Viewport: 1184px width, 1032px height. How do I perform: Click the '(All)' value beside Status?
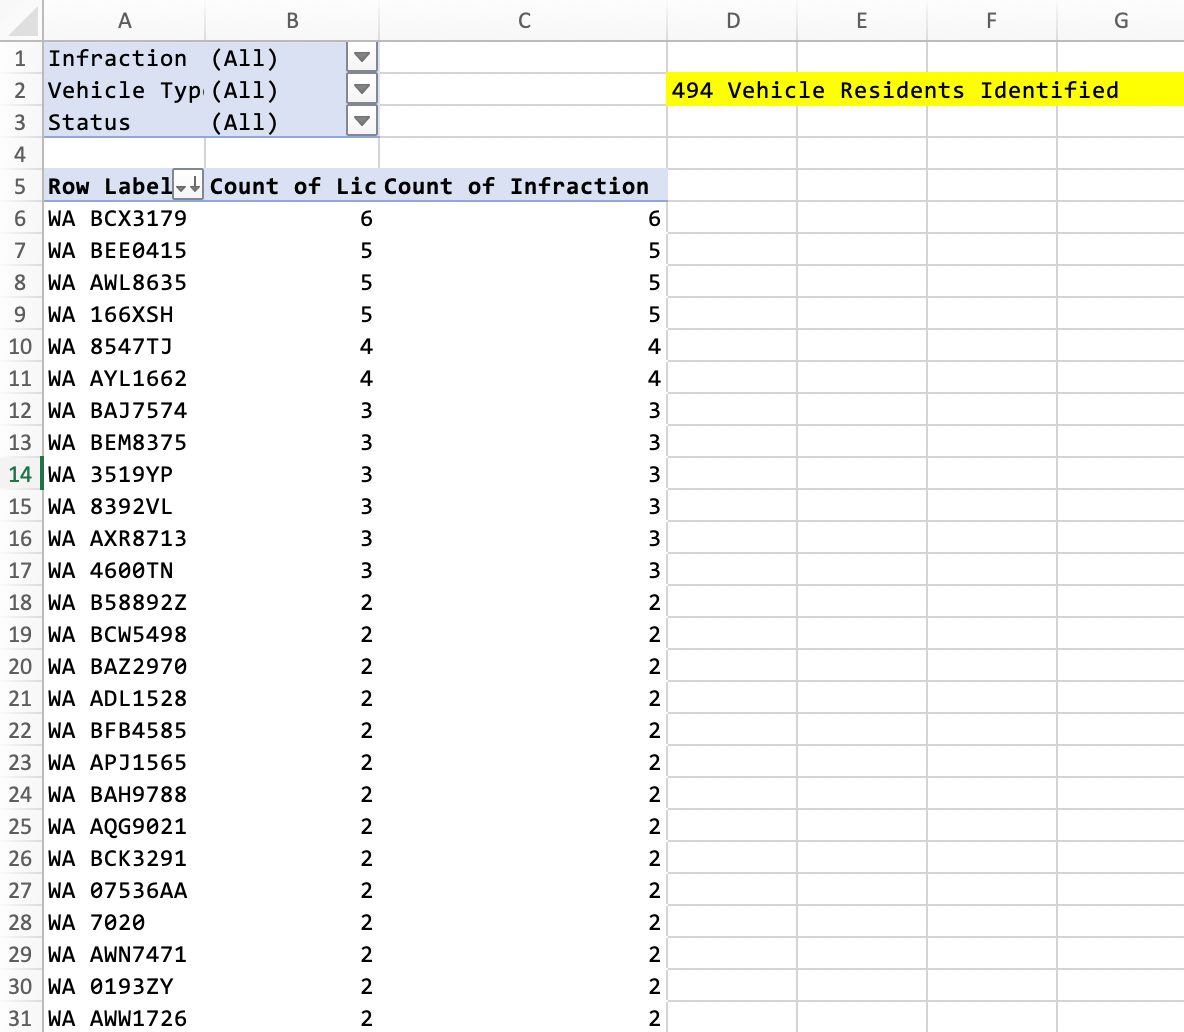pos(245,122)
